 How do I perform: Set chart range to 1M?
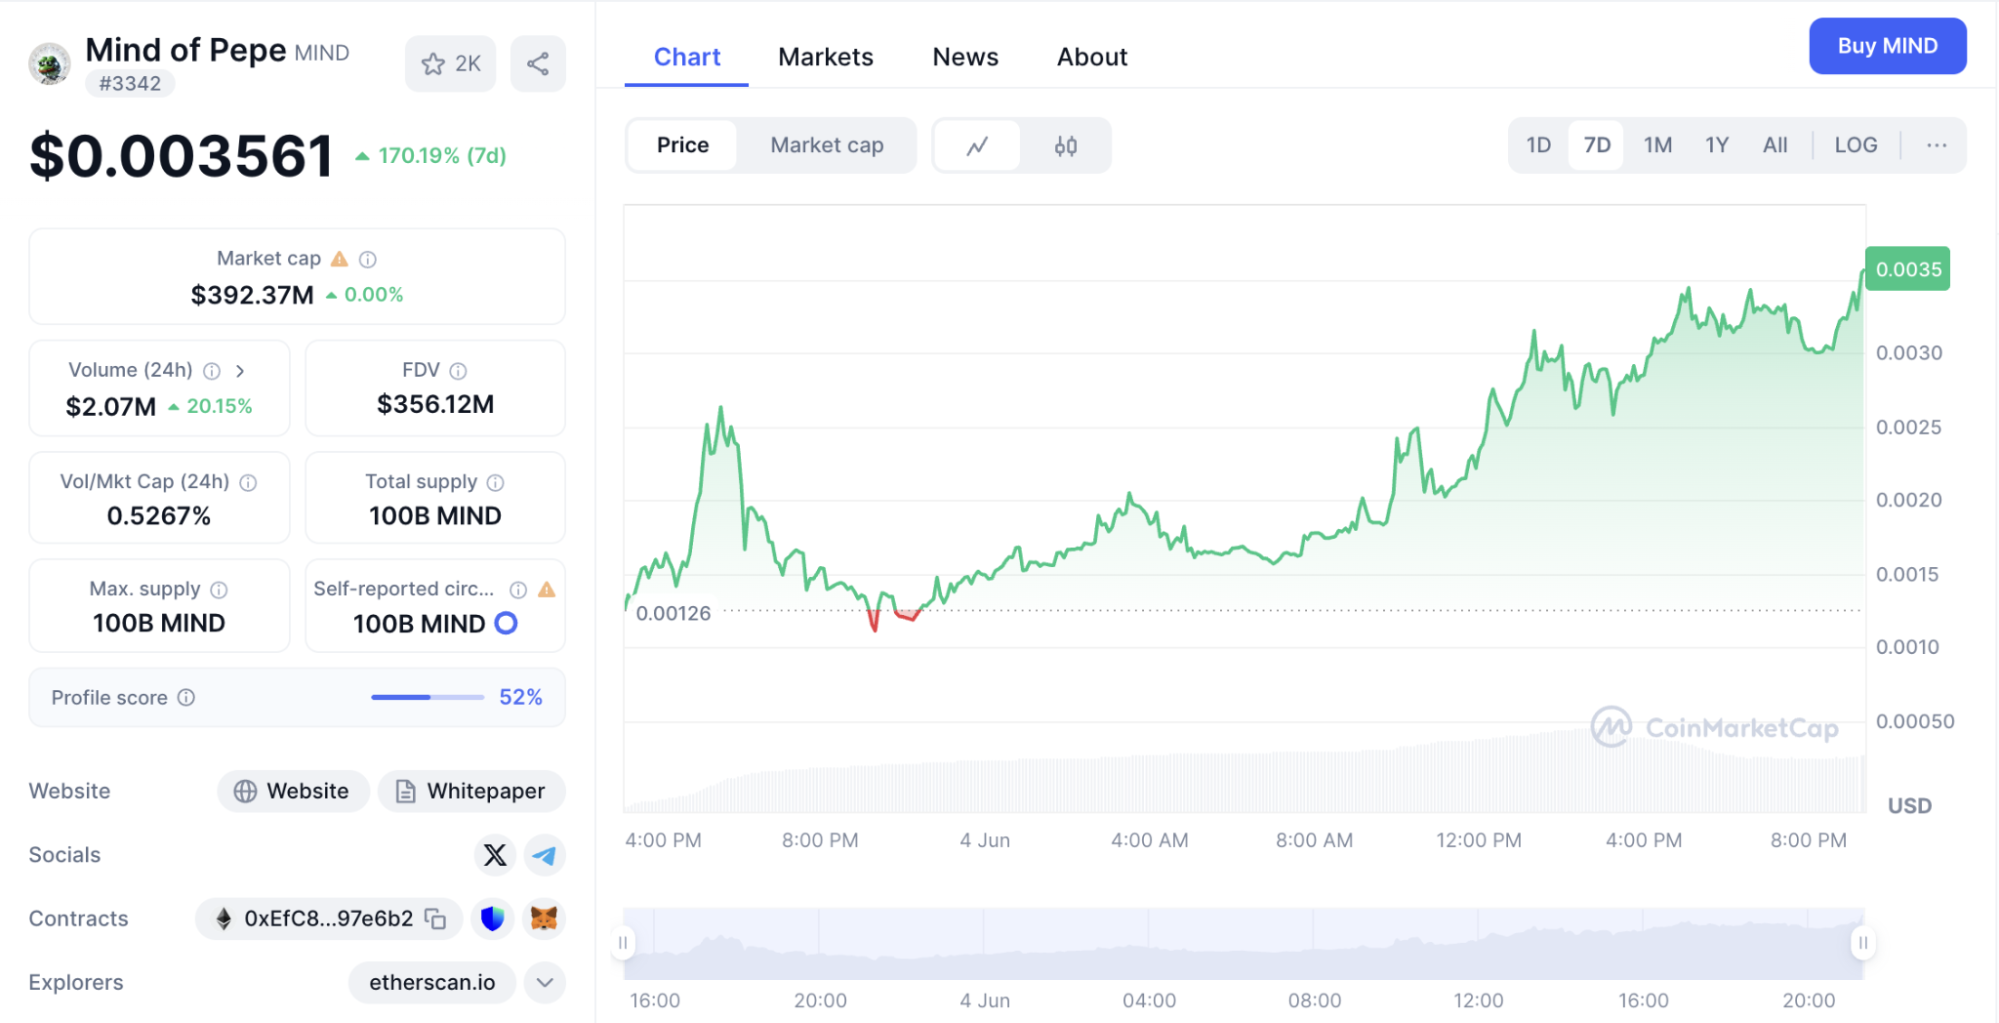click(x=1657, y=145)
